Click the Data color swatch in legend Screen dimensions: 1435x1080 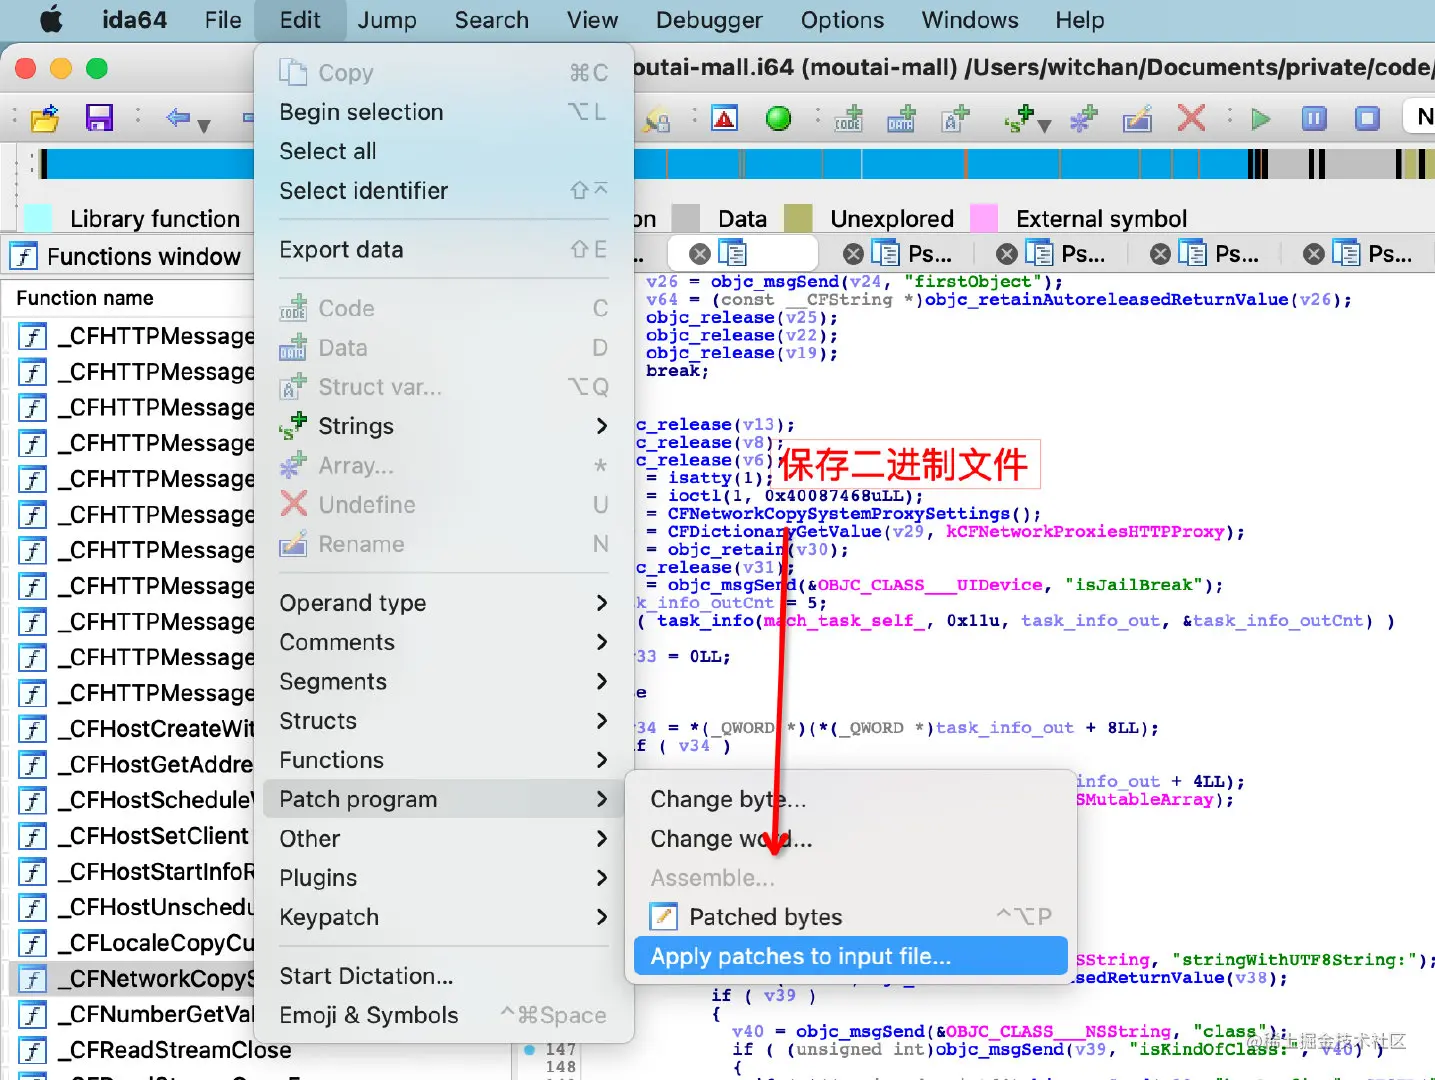[686, 218]
